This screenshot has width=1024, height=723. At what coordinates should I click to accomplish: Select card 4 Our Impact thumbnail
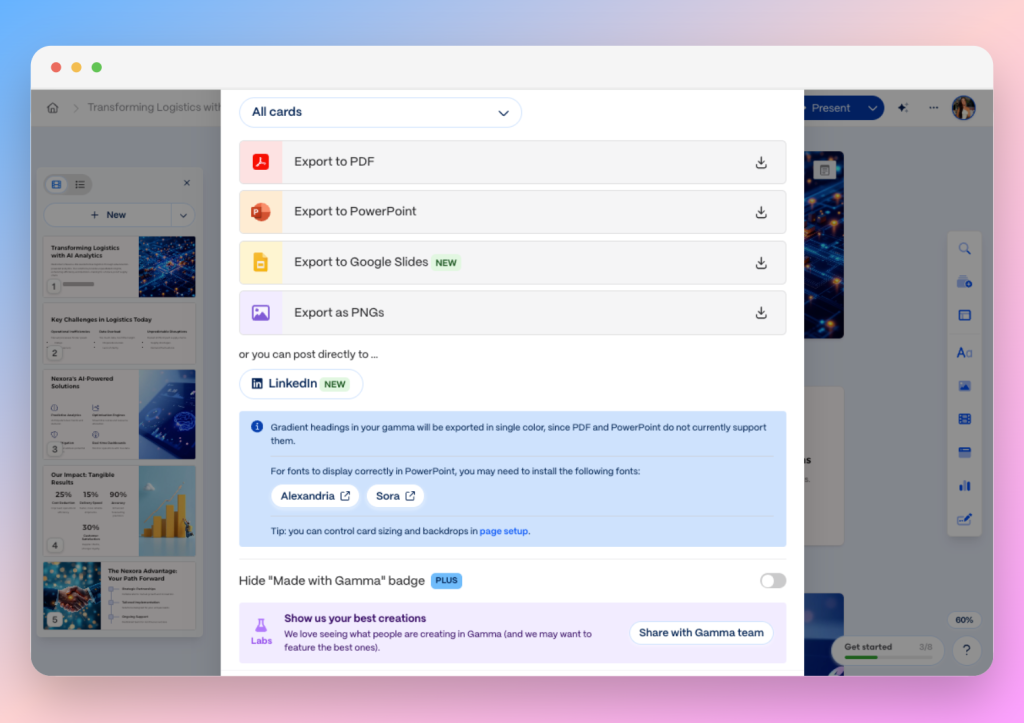[x=120, y=511]
